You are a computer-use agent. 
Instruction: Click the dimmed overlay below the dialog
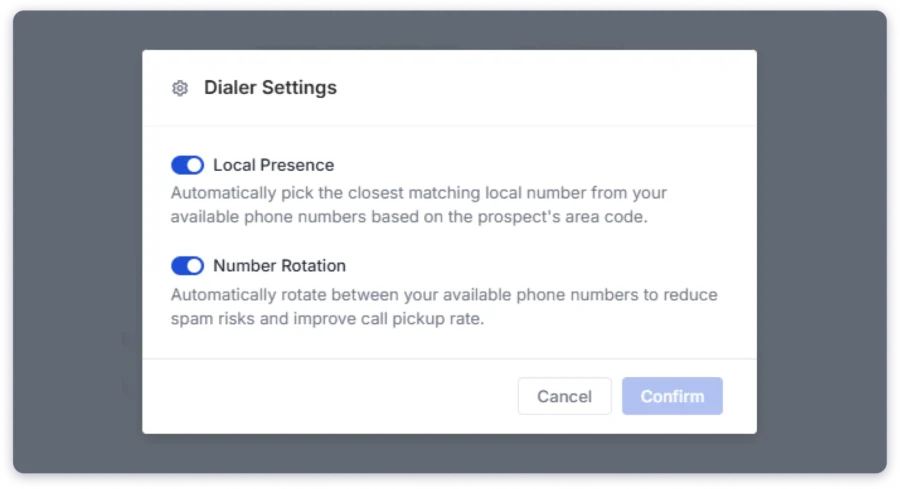point(450,453)
